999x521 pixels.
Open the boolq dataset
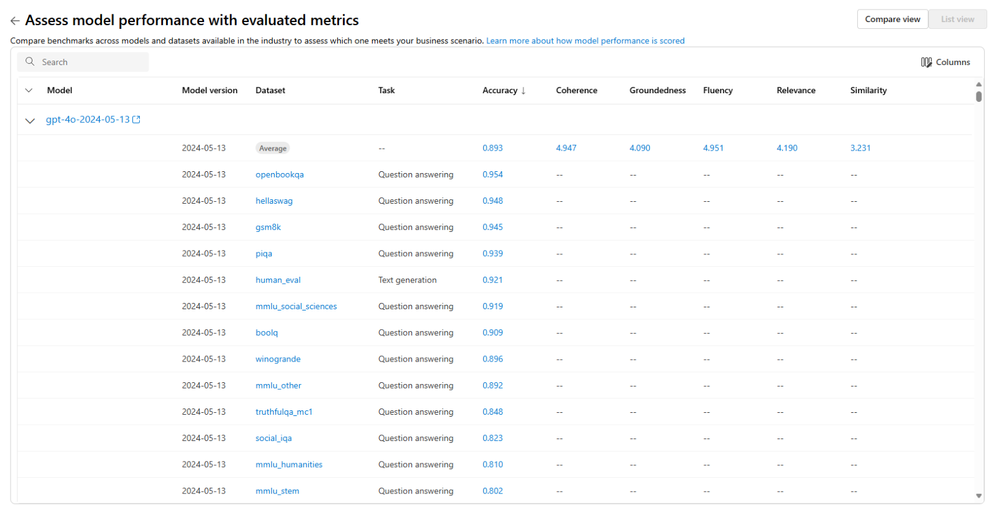click(x=267, y=333)
